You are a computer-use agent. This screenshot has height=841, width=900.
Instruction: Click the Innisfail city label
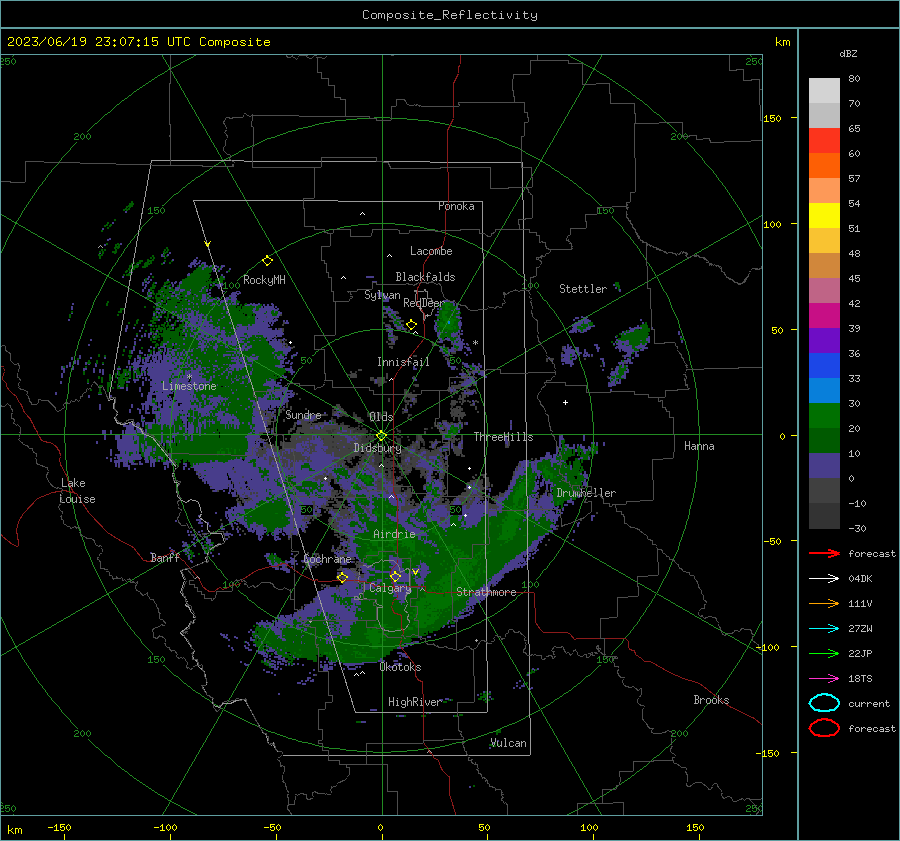pos(403,362)
